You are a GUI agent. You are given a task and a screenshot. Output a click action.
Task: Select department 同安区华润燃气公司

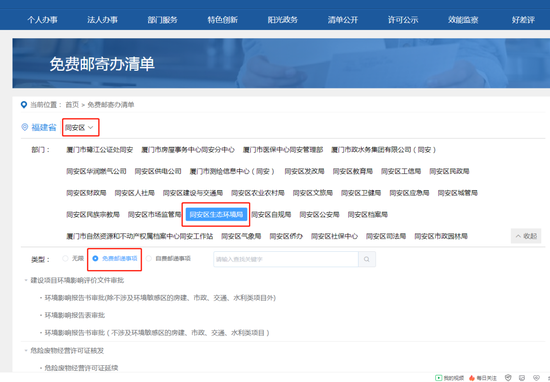[x=96, y=171]
